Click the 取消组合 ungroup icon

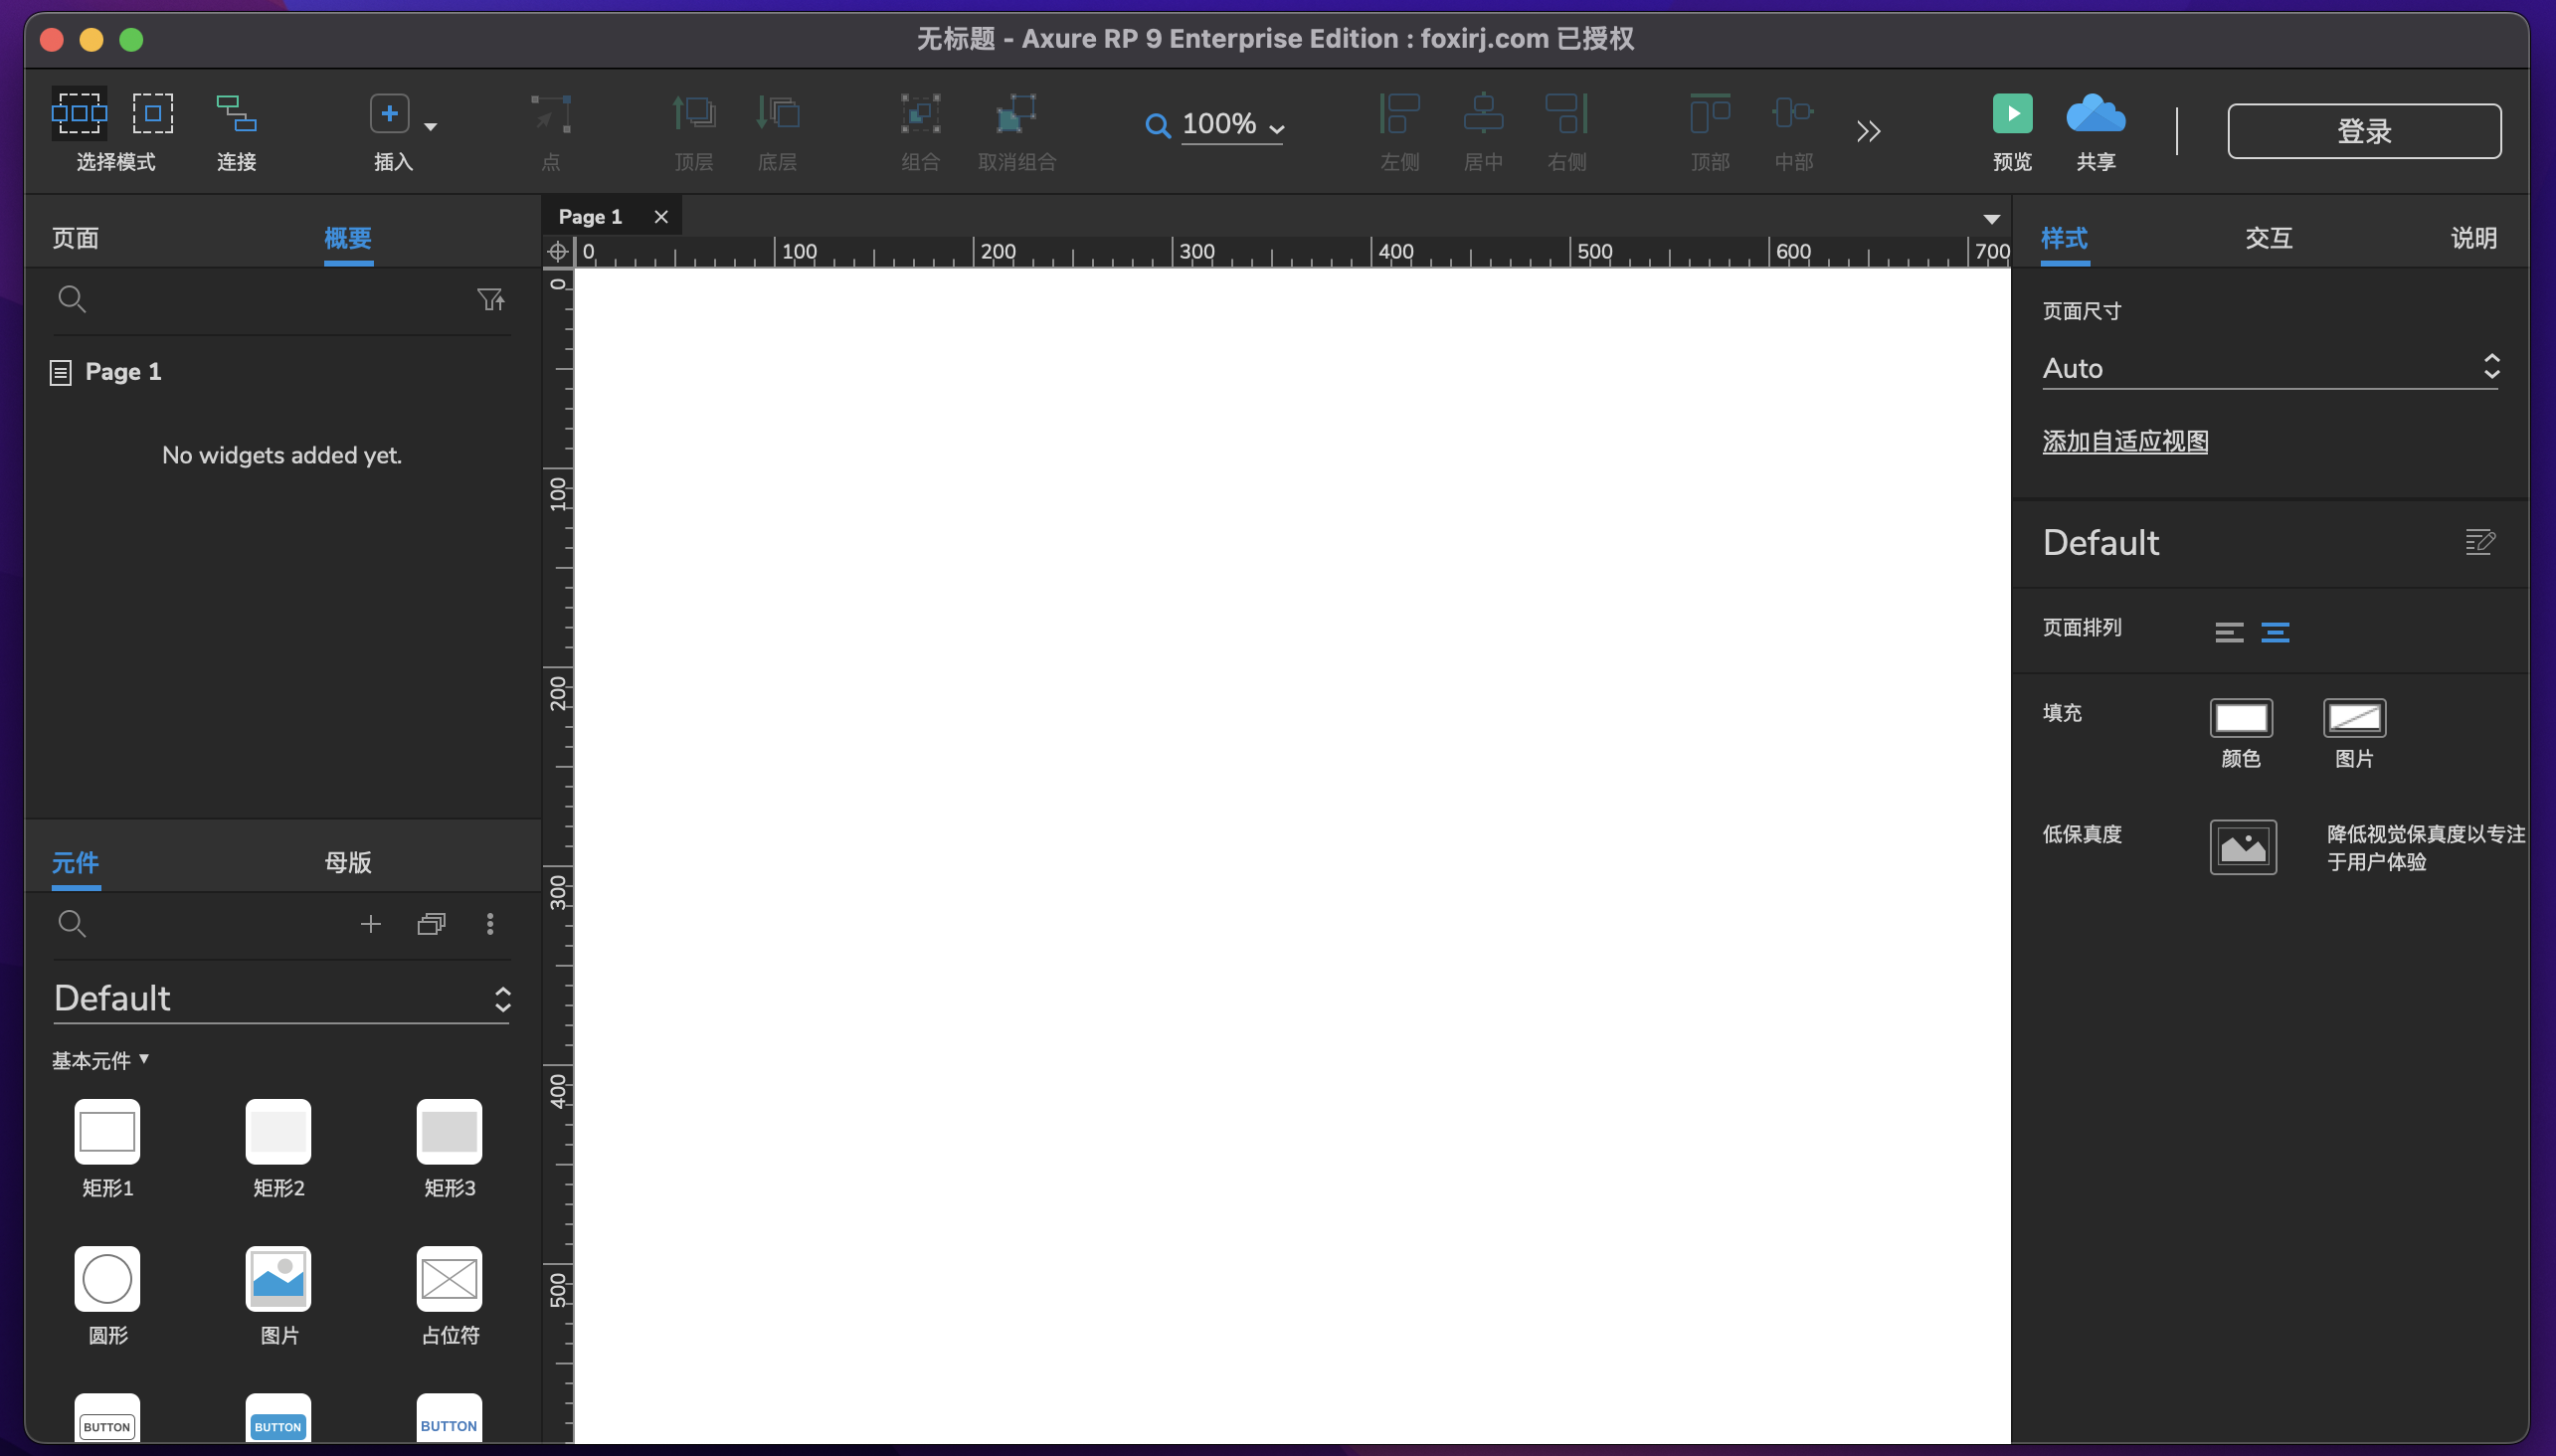tap(1014, 128)
